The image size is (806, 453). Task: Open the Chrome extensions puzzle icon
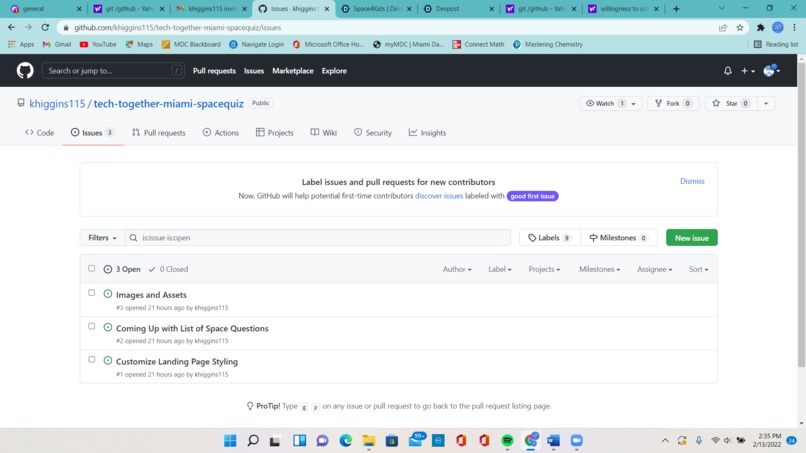760,28
